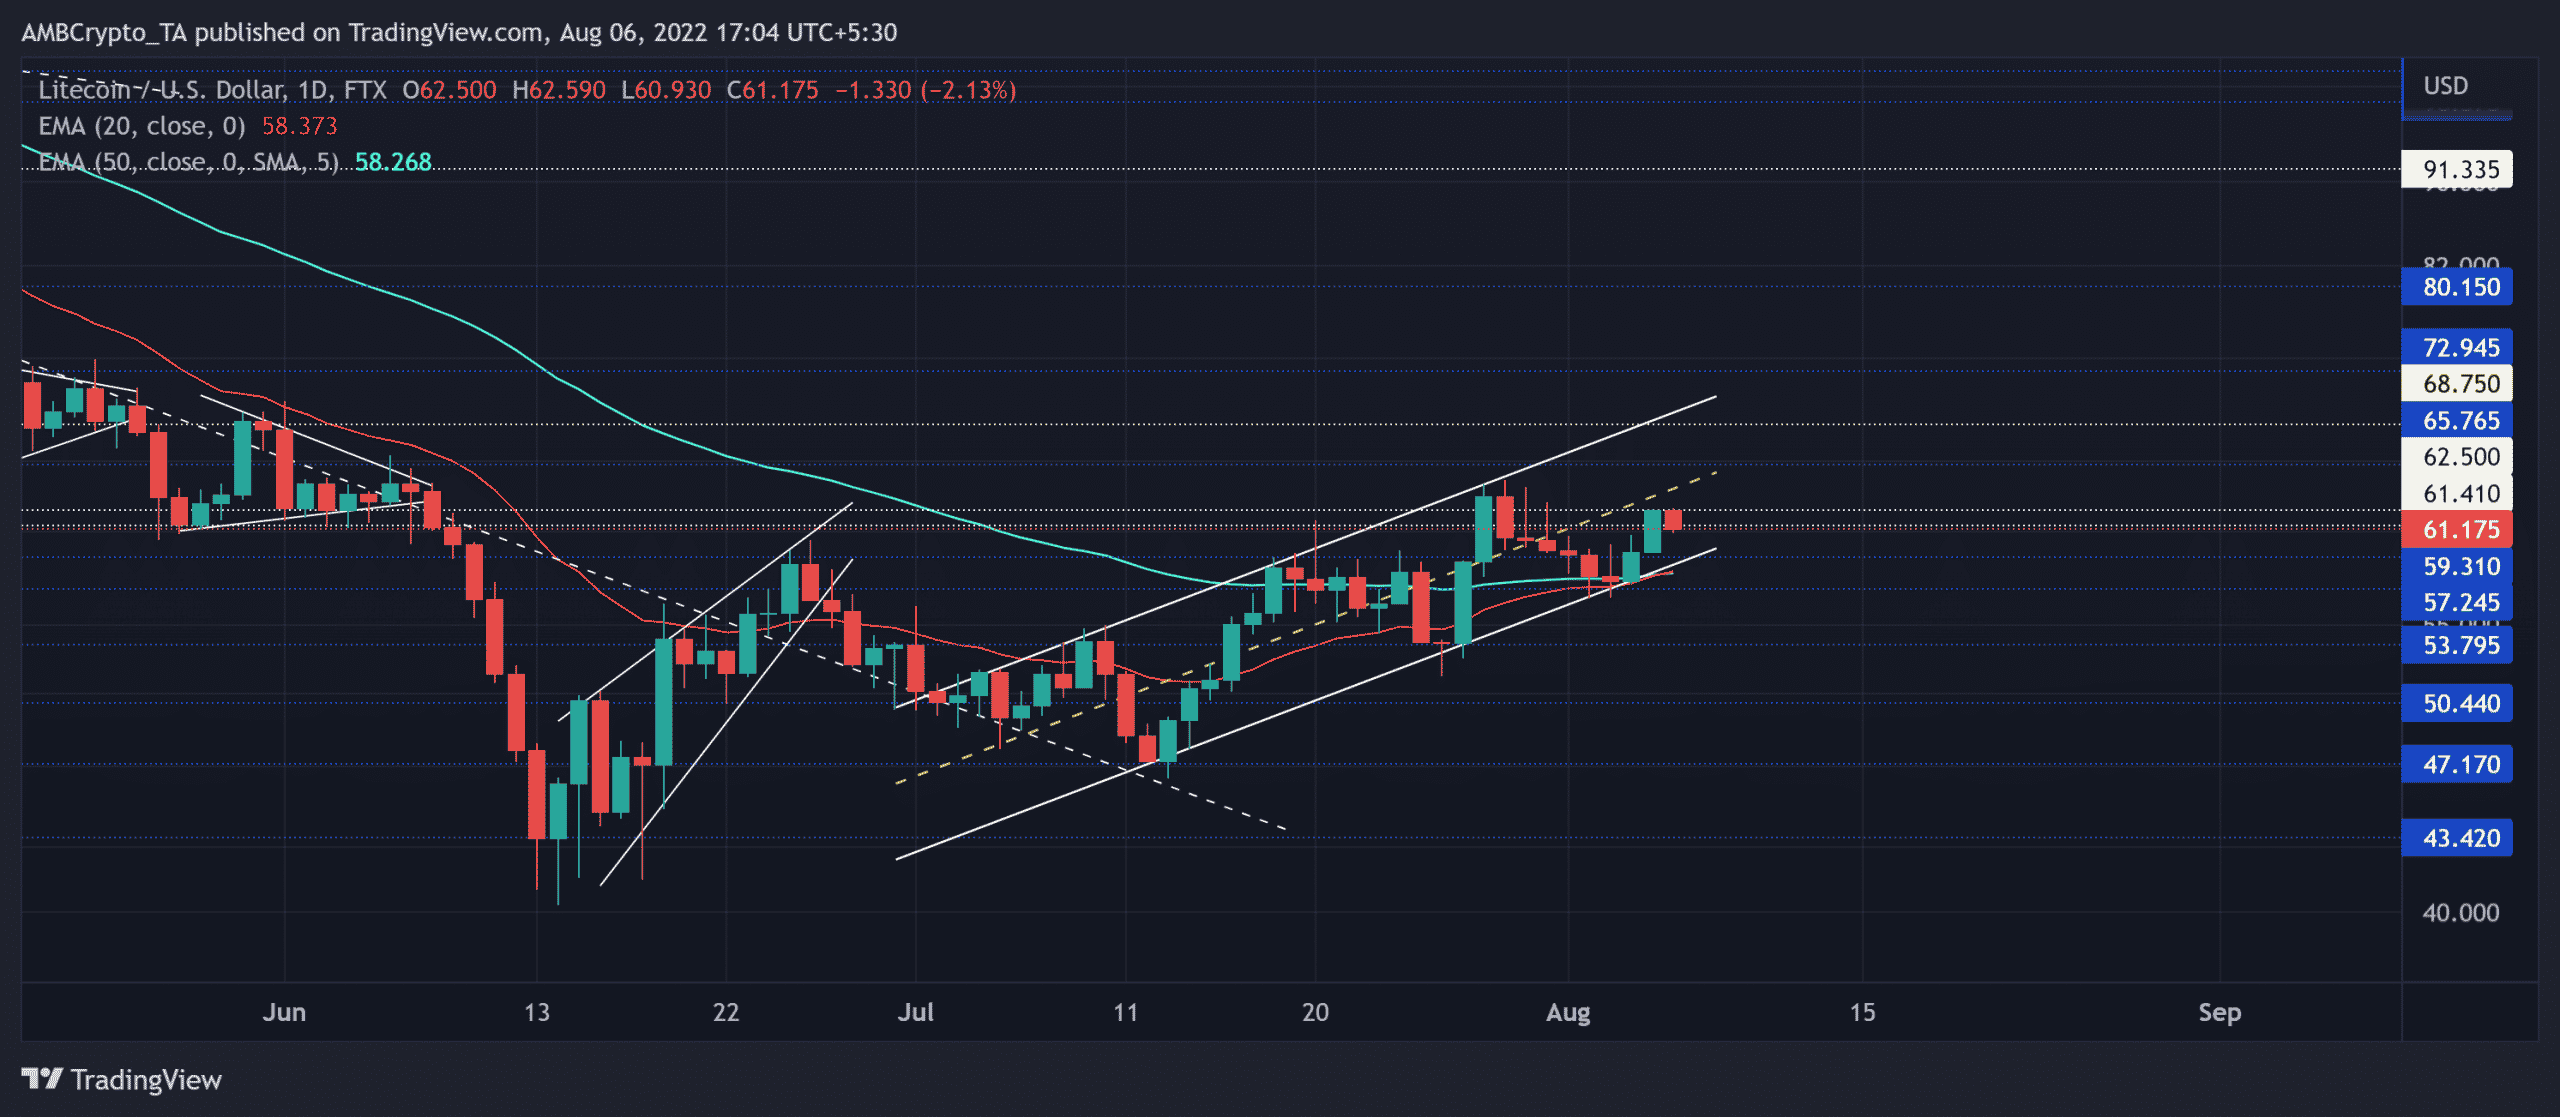The image size is (2560, 1117).
Task: Select the 65.765 price level label
Action: click(x=2457, y=420)
